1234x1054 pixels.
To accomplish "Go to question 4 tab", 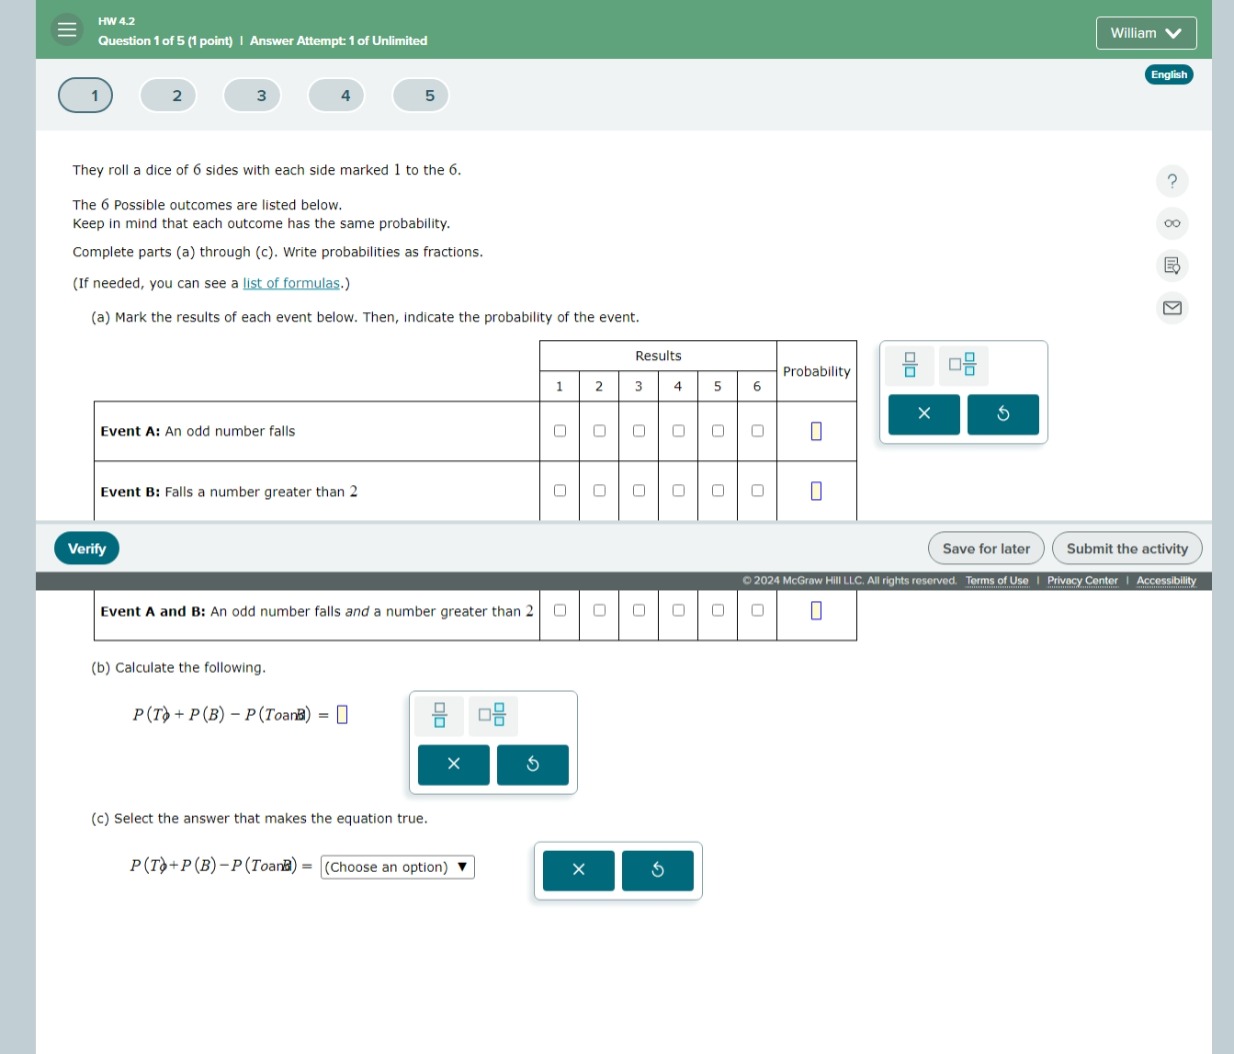I will point(337,95).
